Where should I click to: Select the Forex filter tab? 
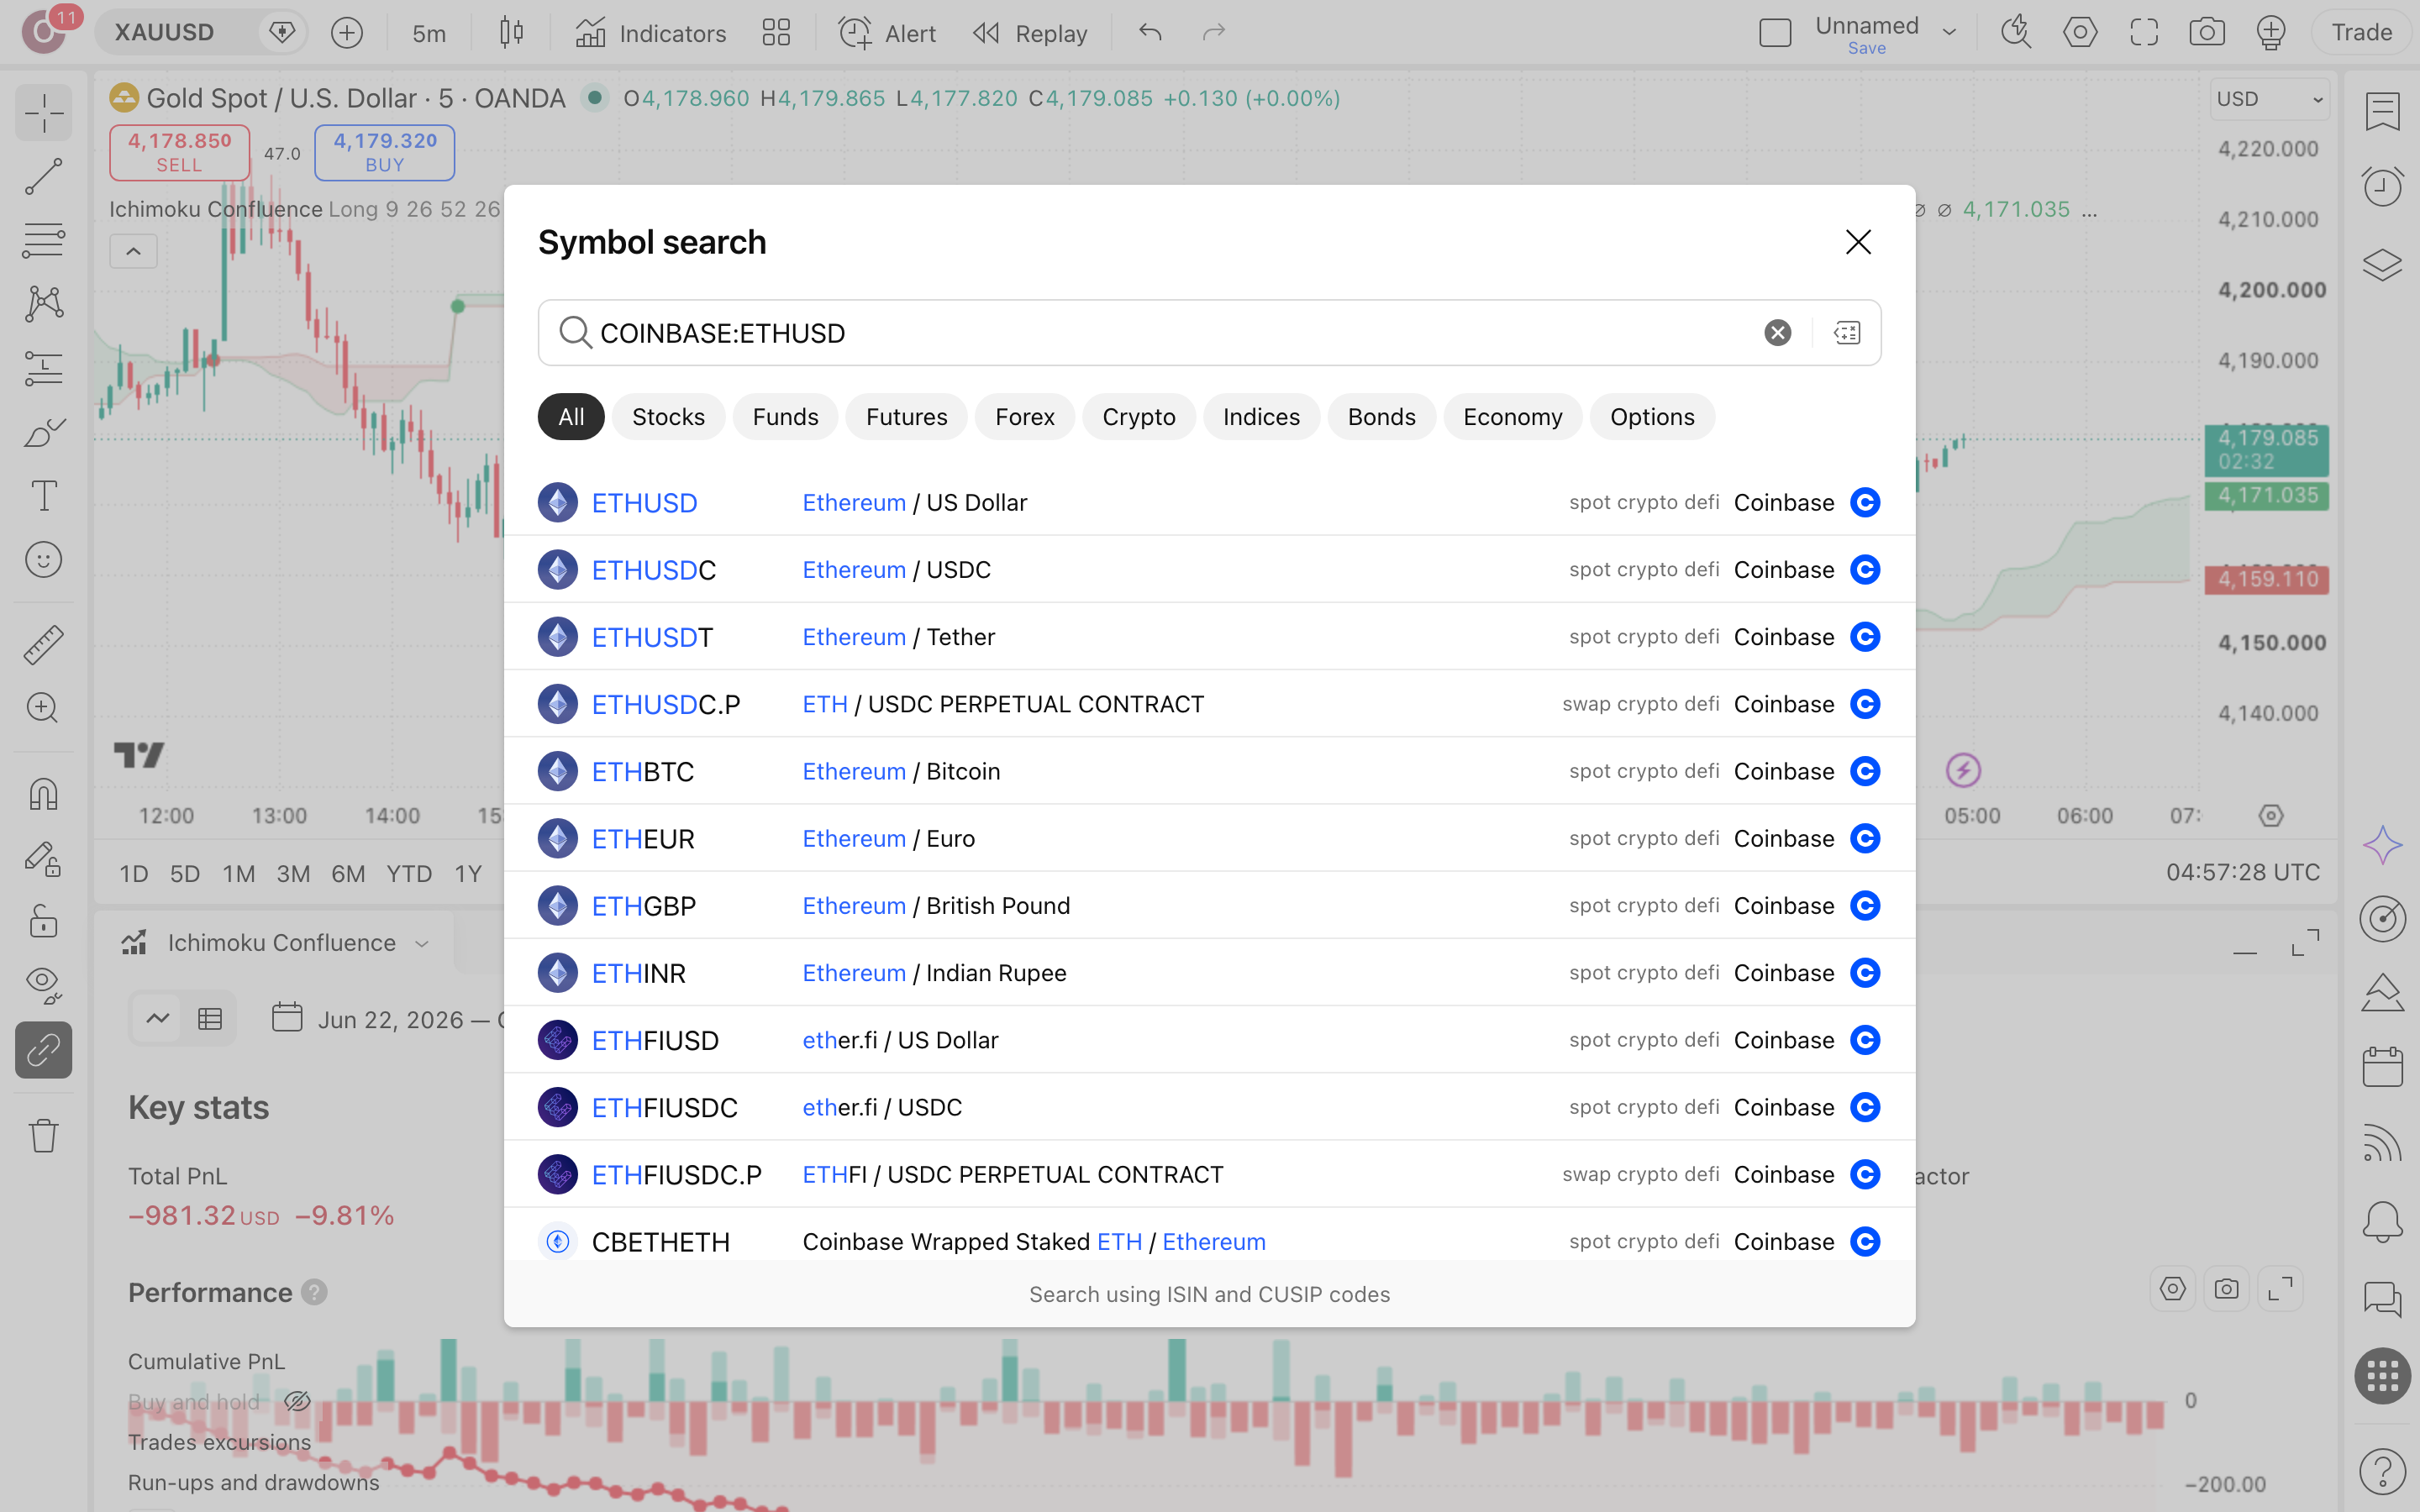(1024, 417)
